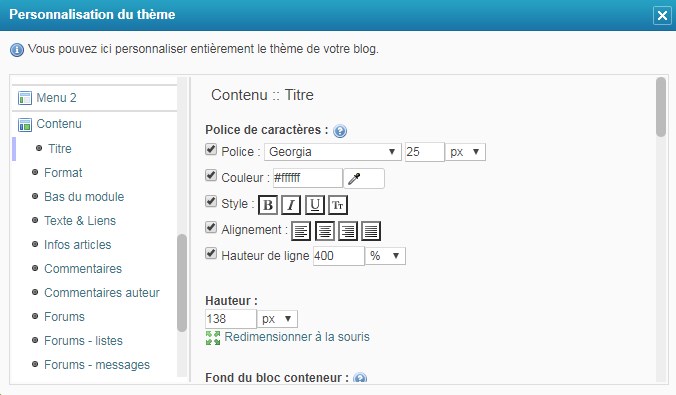Toggle the Bold style button
Screen dimensions: 676x395
pyautogui.click(x=268, y=205)
